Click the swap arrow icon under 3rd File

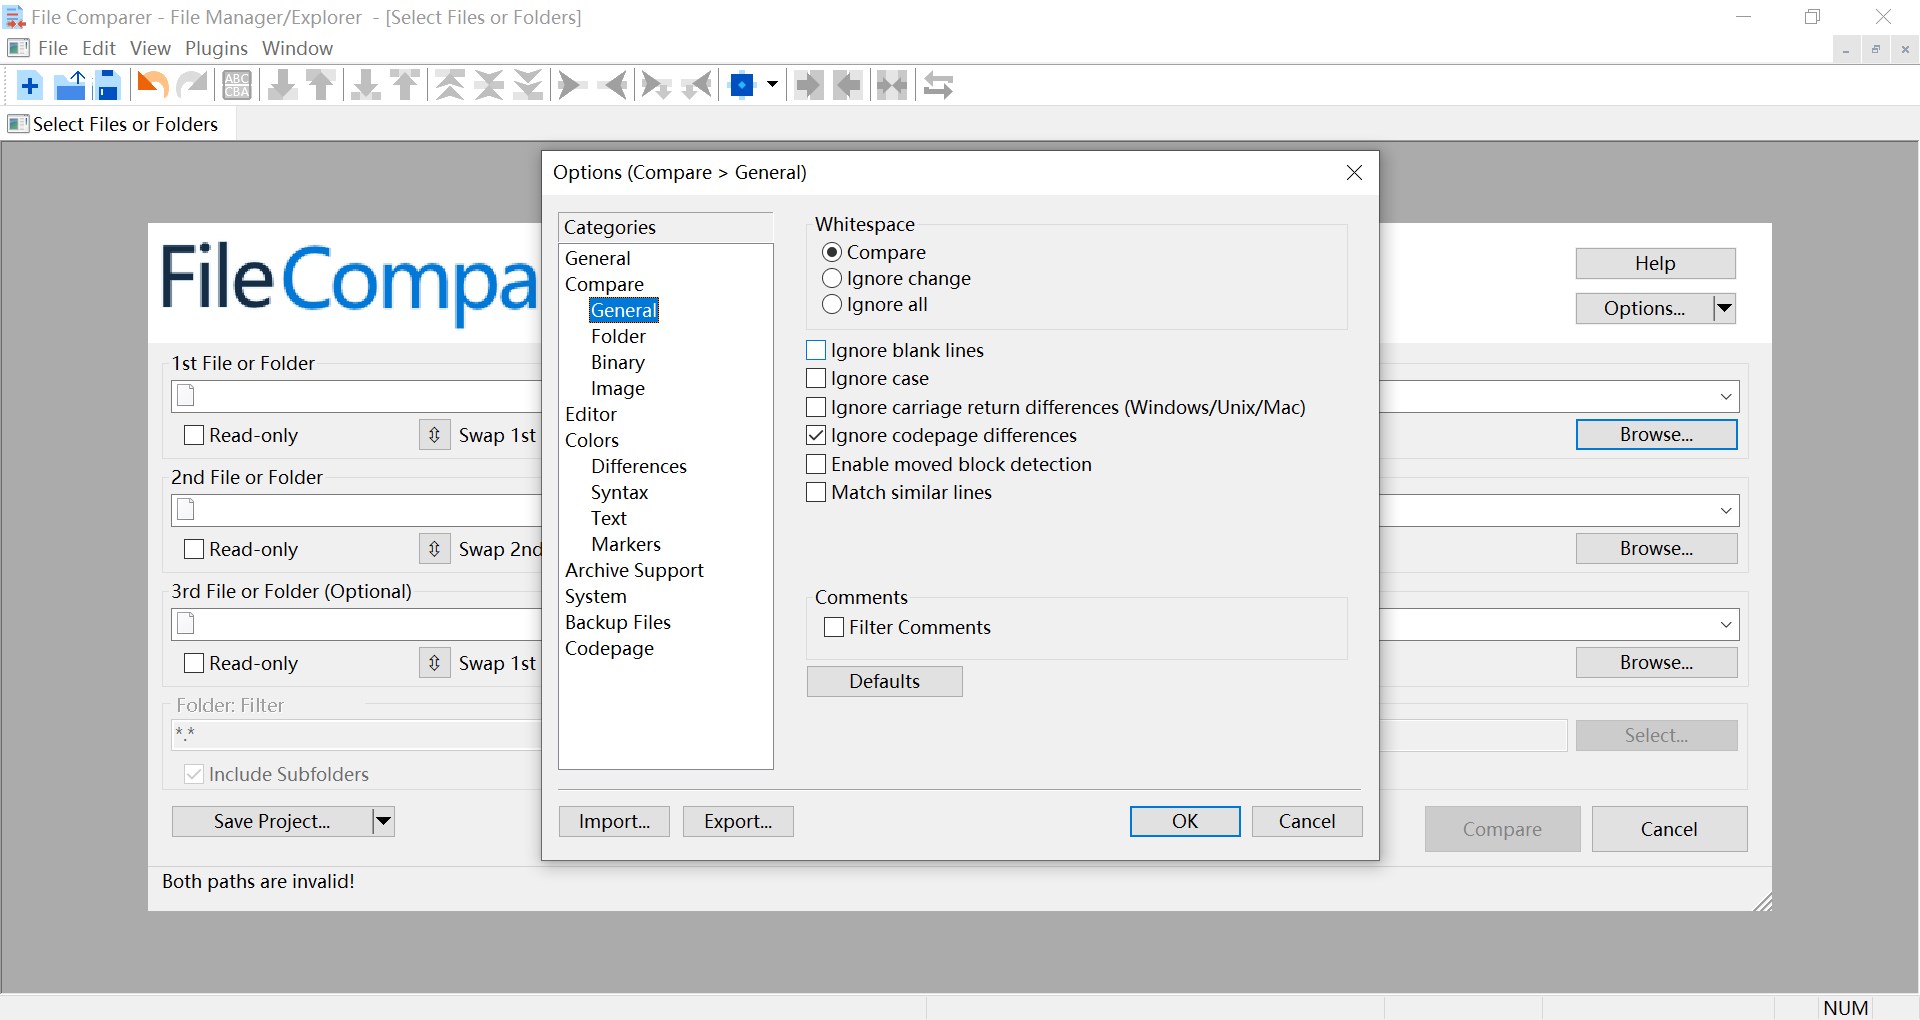tap(435, 663)
